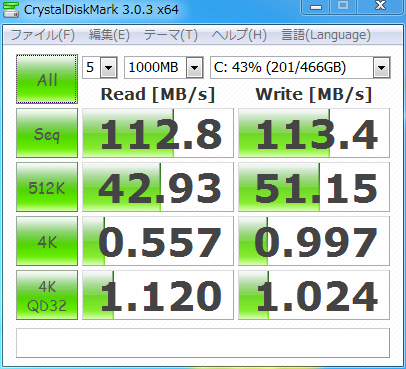Run all benchmarks with All button
The image size is (406, 369).
(x=47, y=79)
